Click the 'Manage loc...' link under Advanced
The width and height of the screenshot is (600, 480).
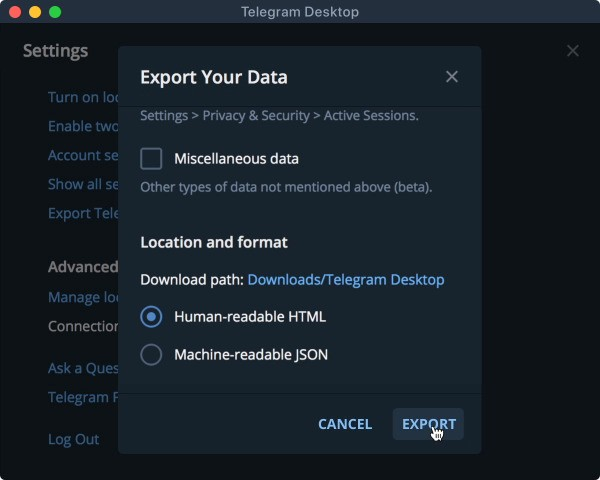(x=83, y=298)
